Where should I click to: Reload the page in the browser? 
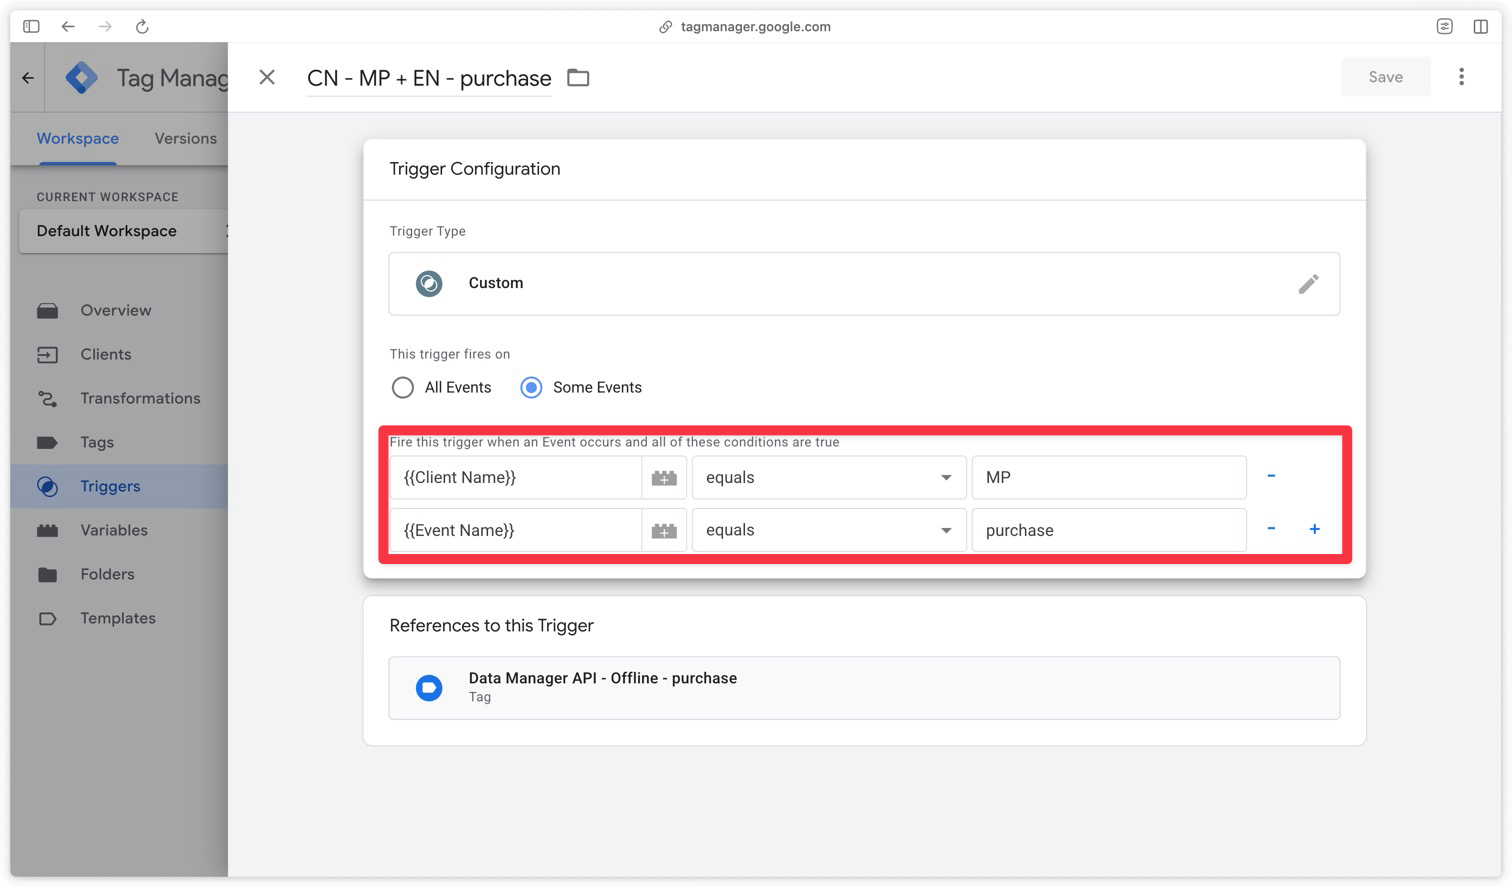(x=142, y=27)
